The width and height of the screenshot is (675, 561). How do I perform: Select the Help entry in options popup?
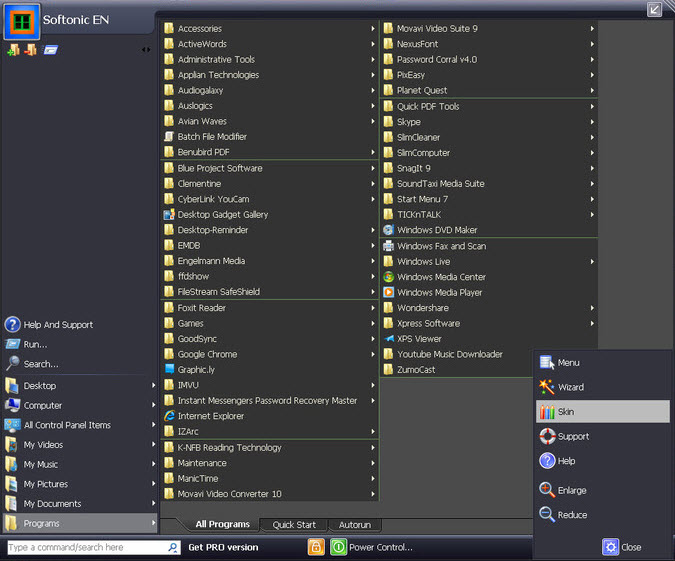coord(603,461)
